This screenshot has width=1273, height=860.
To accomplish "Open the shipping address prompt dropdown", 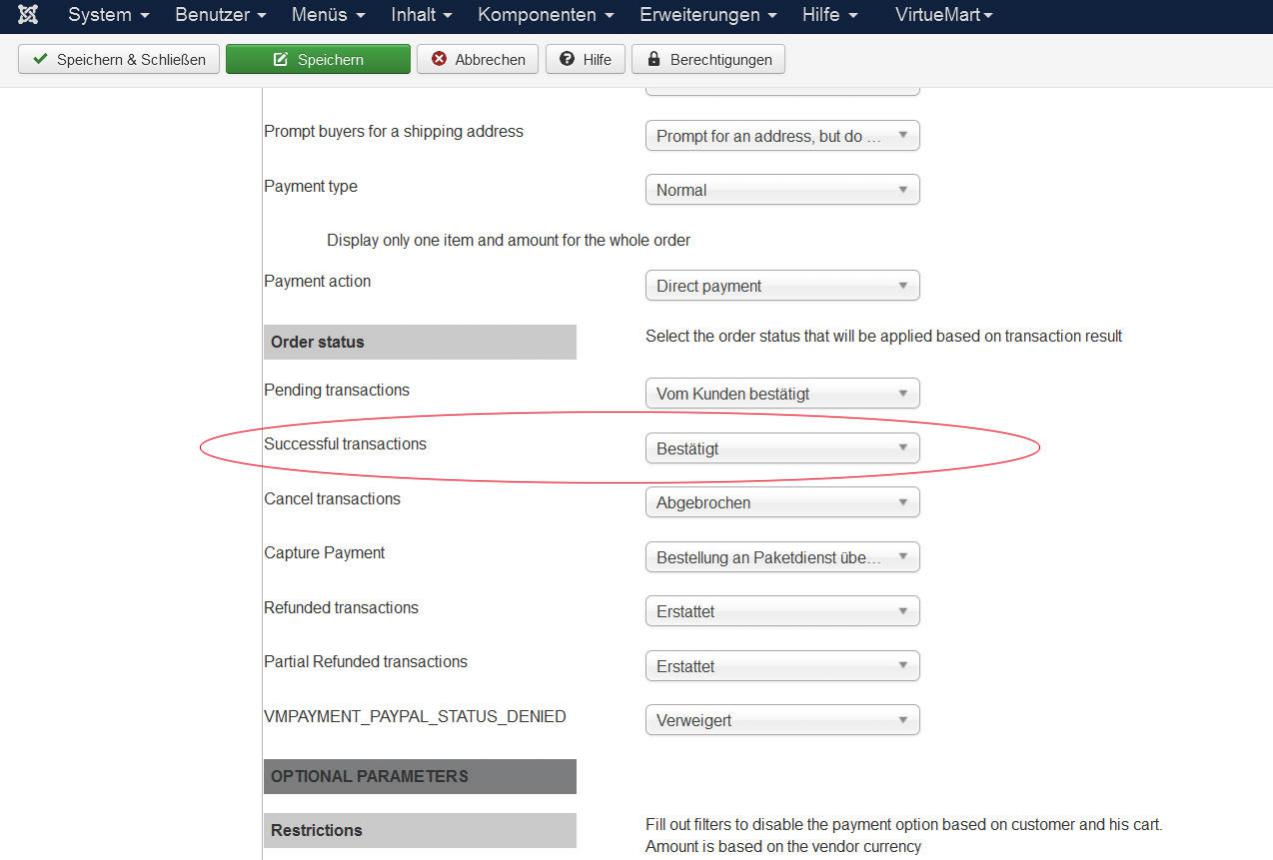I will (782, 136).
